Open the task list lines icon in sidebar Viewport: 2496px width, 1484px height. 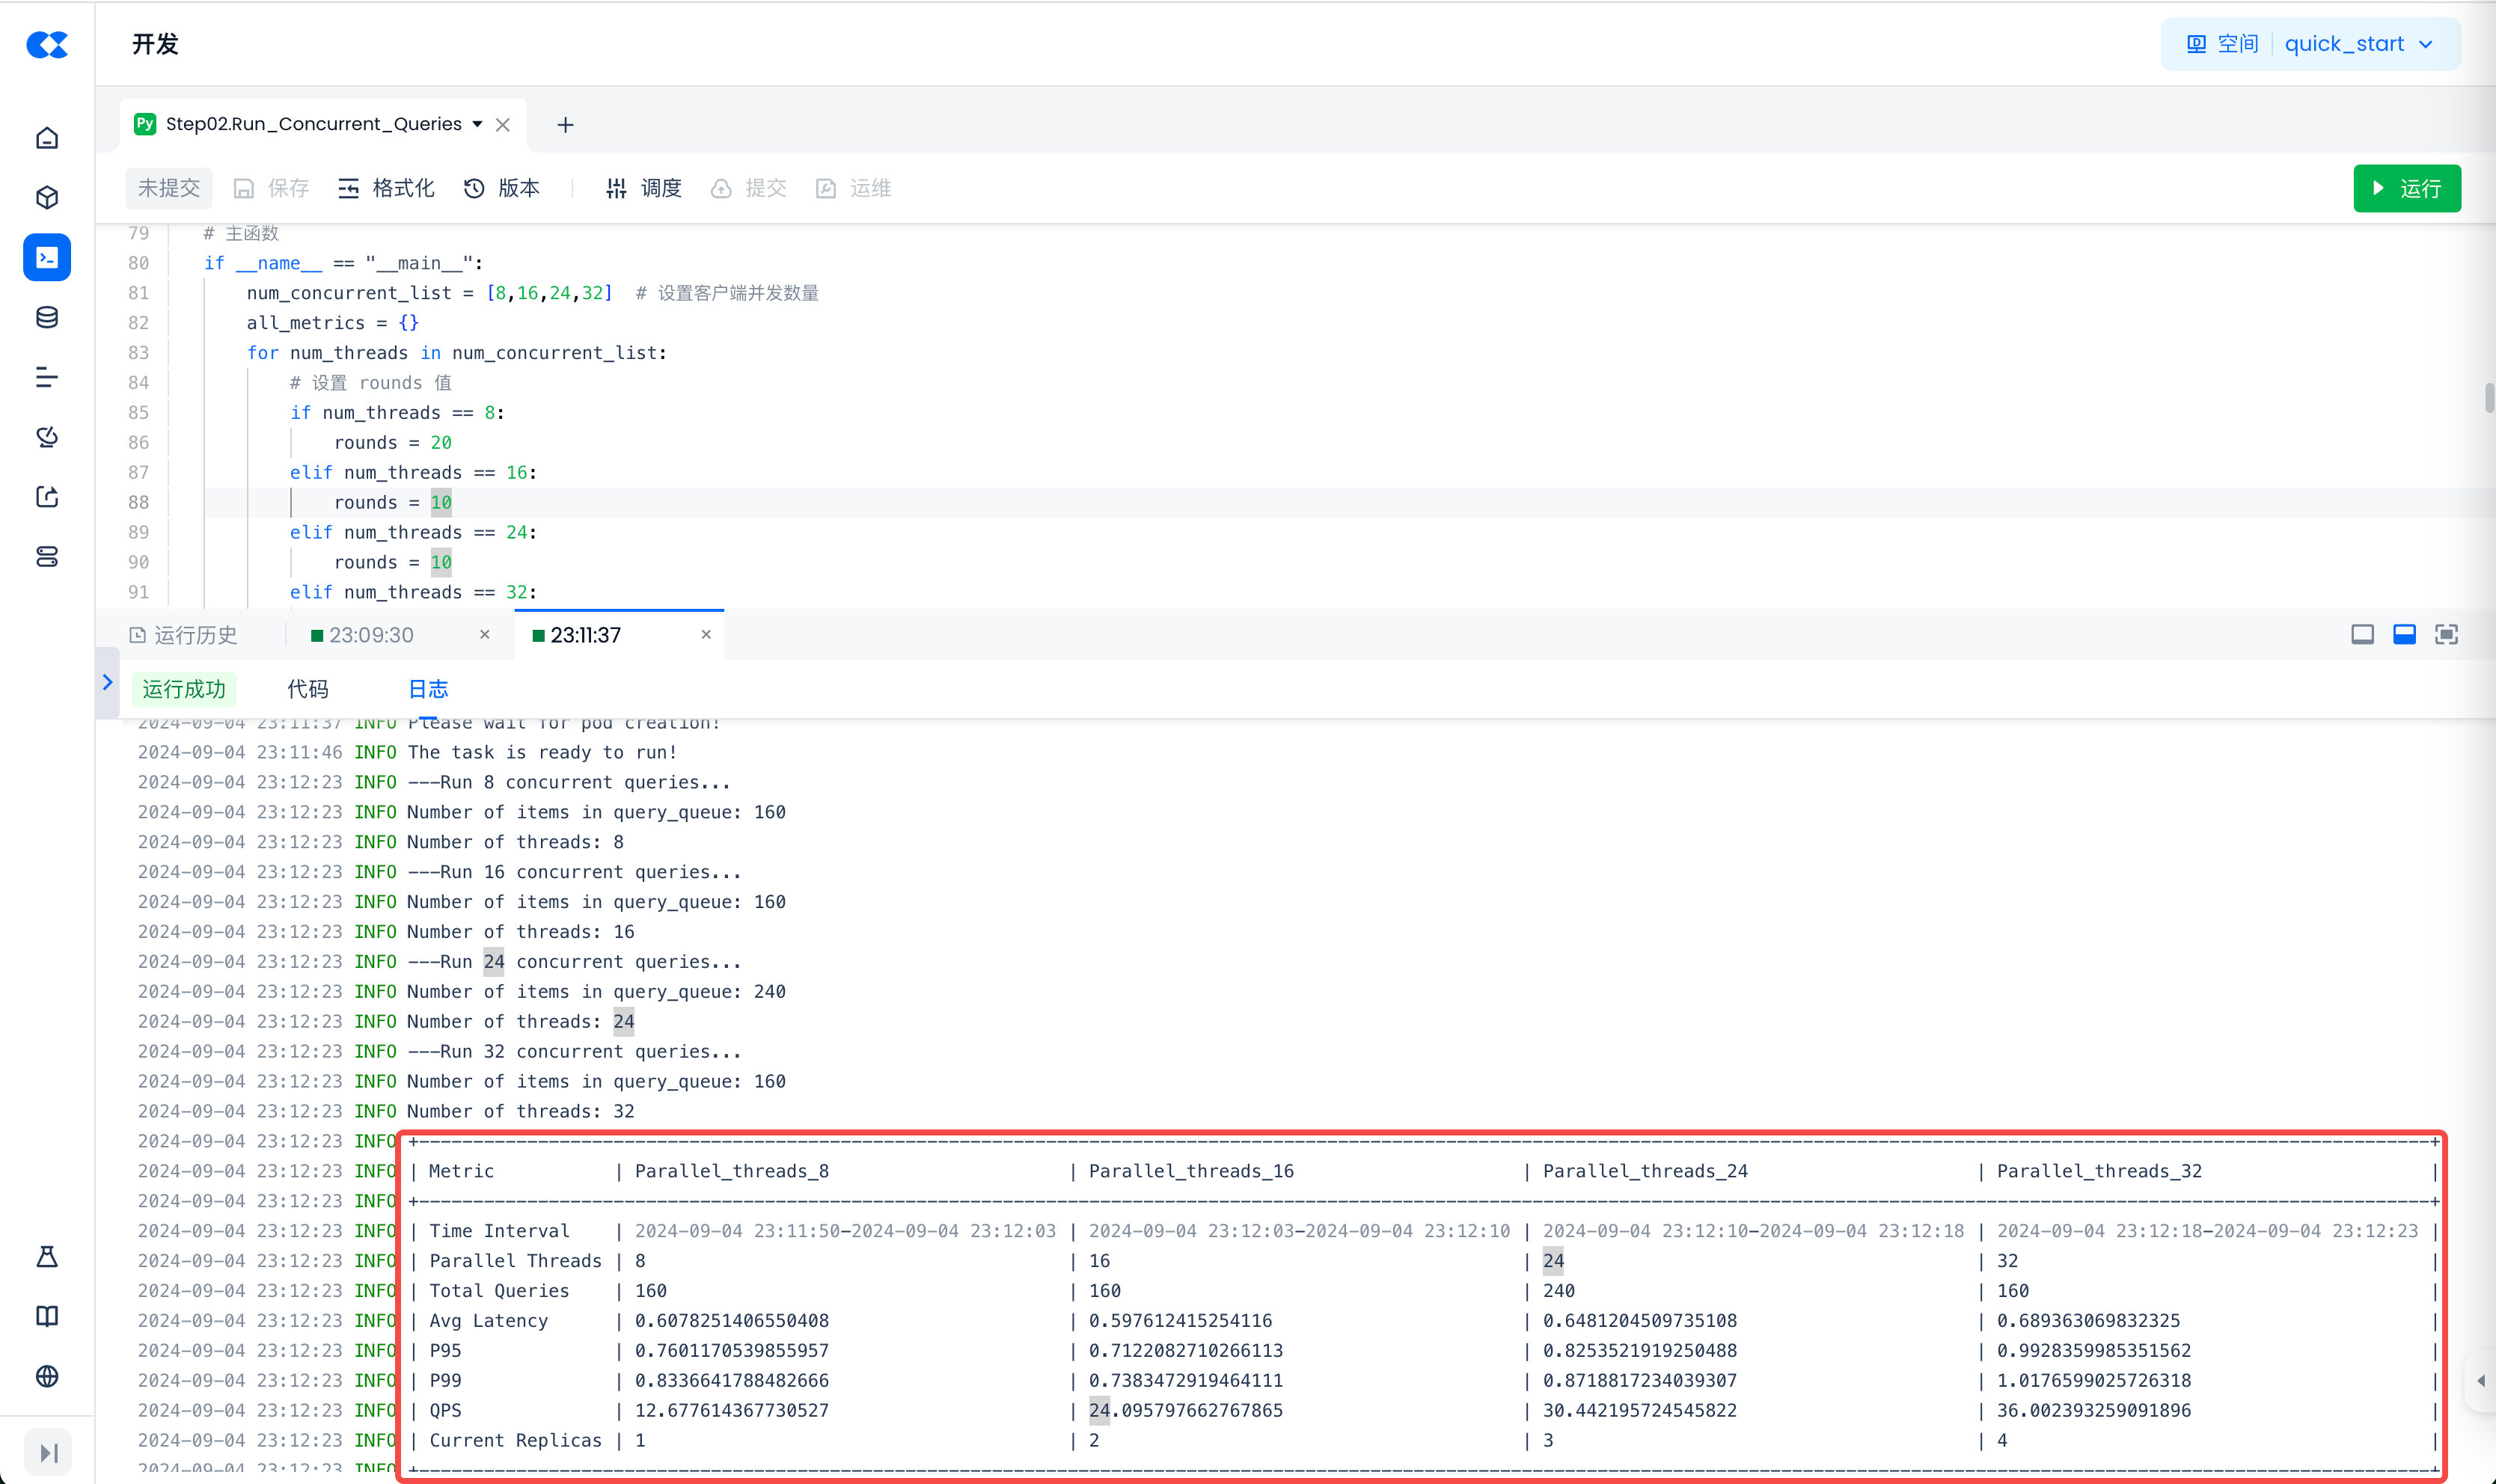coord(47,377)
